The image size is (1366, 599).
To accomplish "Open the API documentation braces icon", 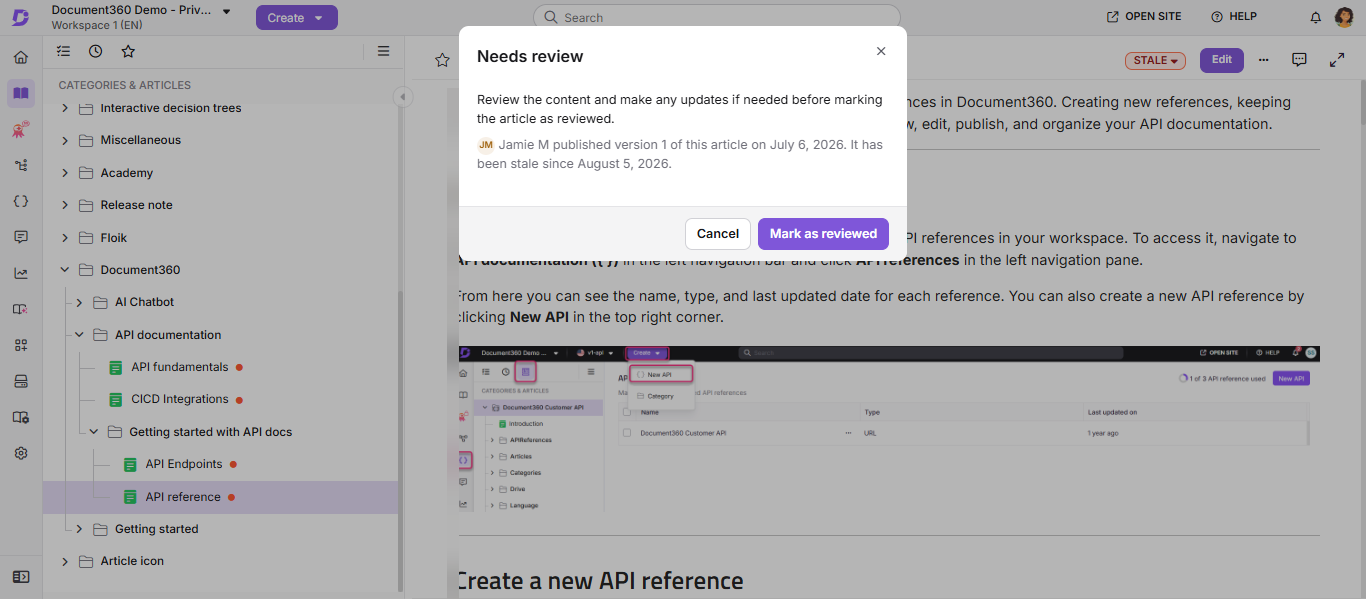I will pyautogui.click(x=21, y=201).
